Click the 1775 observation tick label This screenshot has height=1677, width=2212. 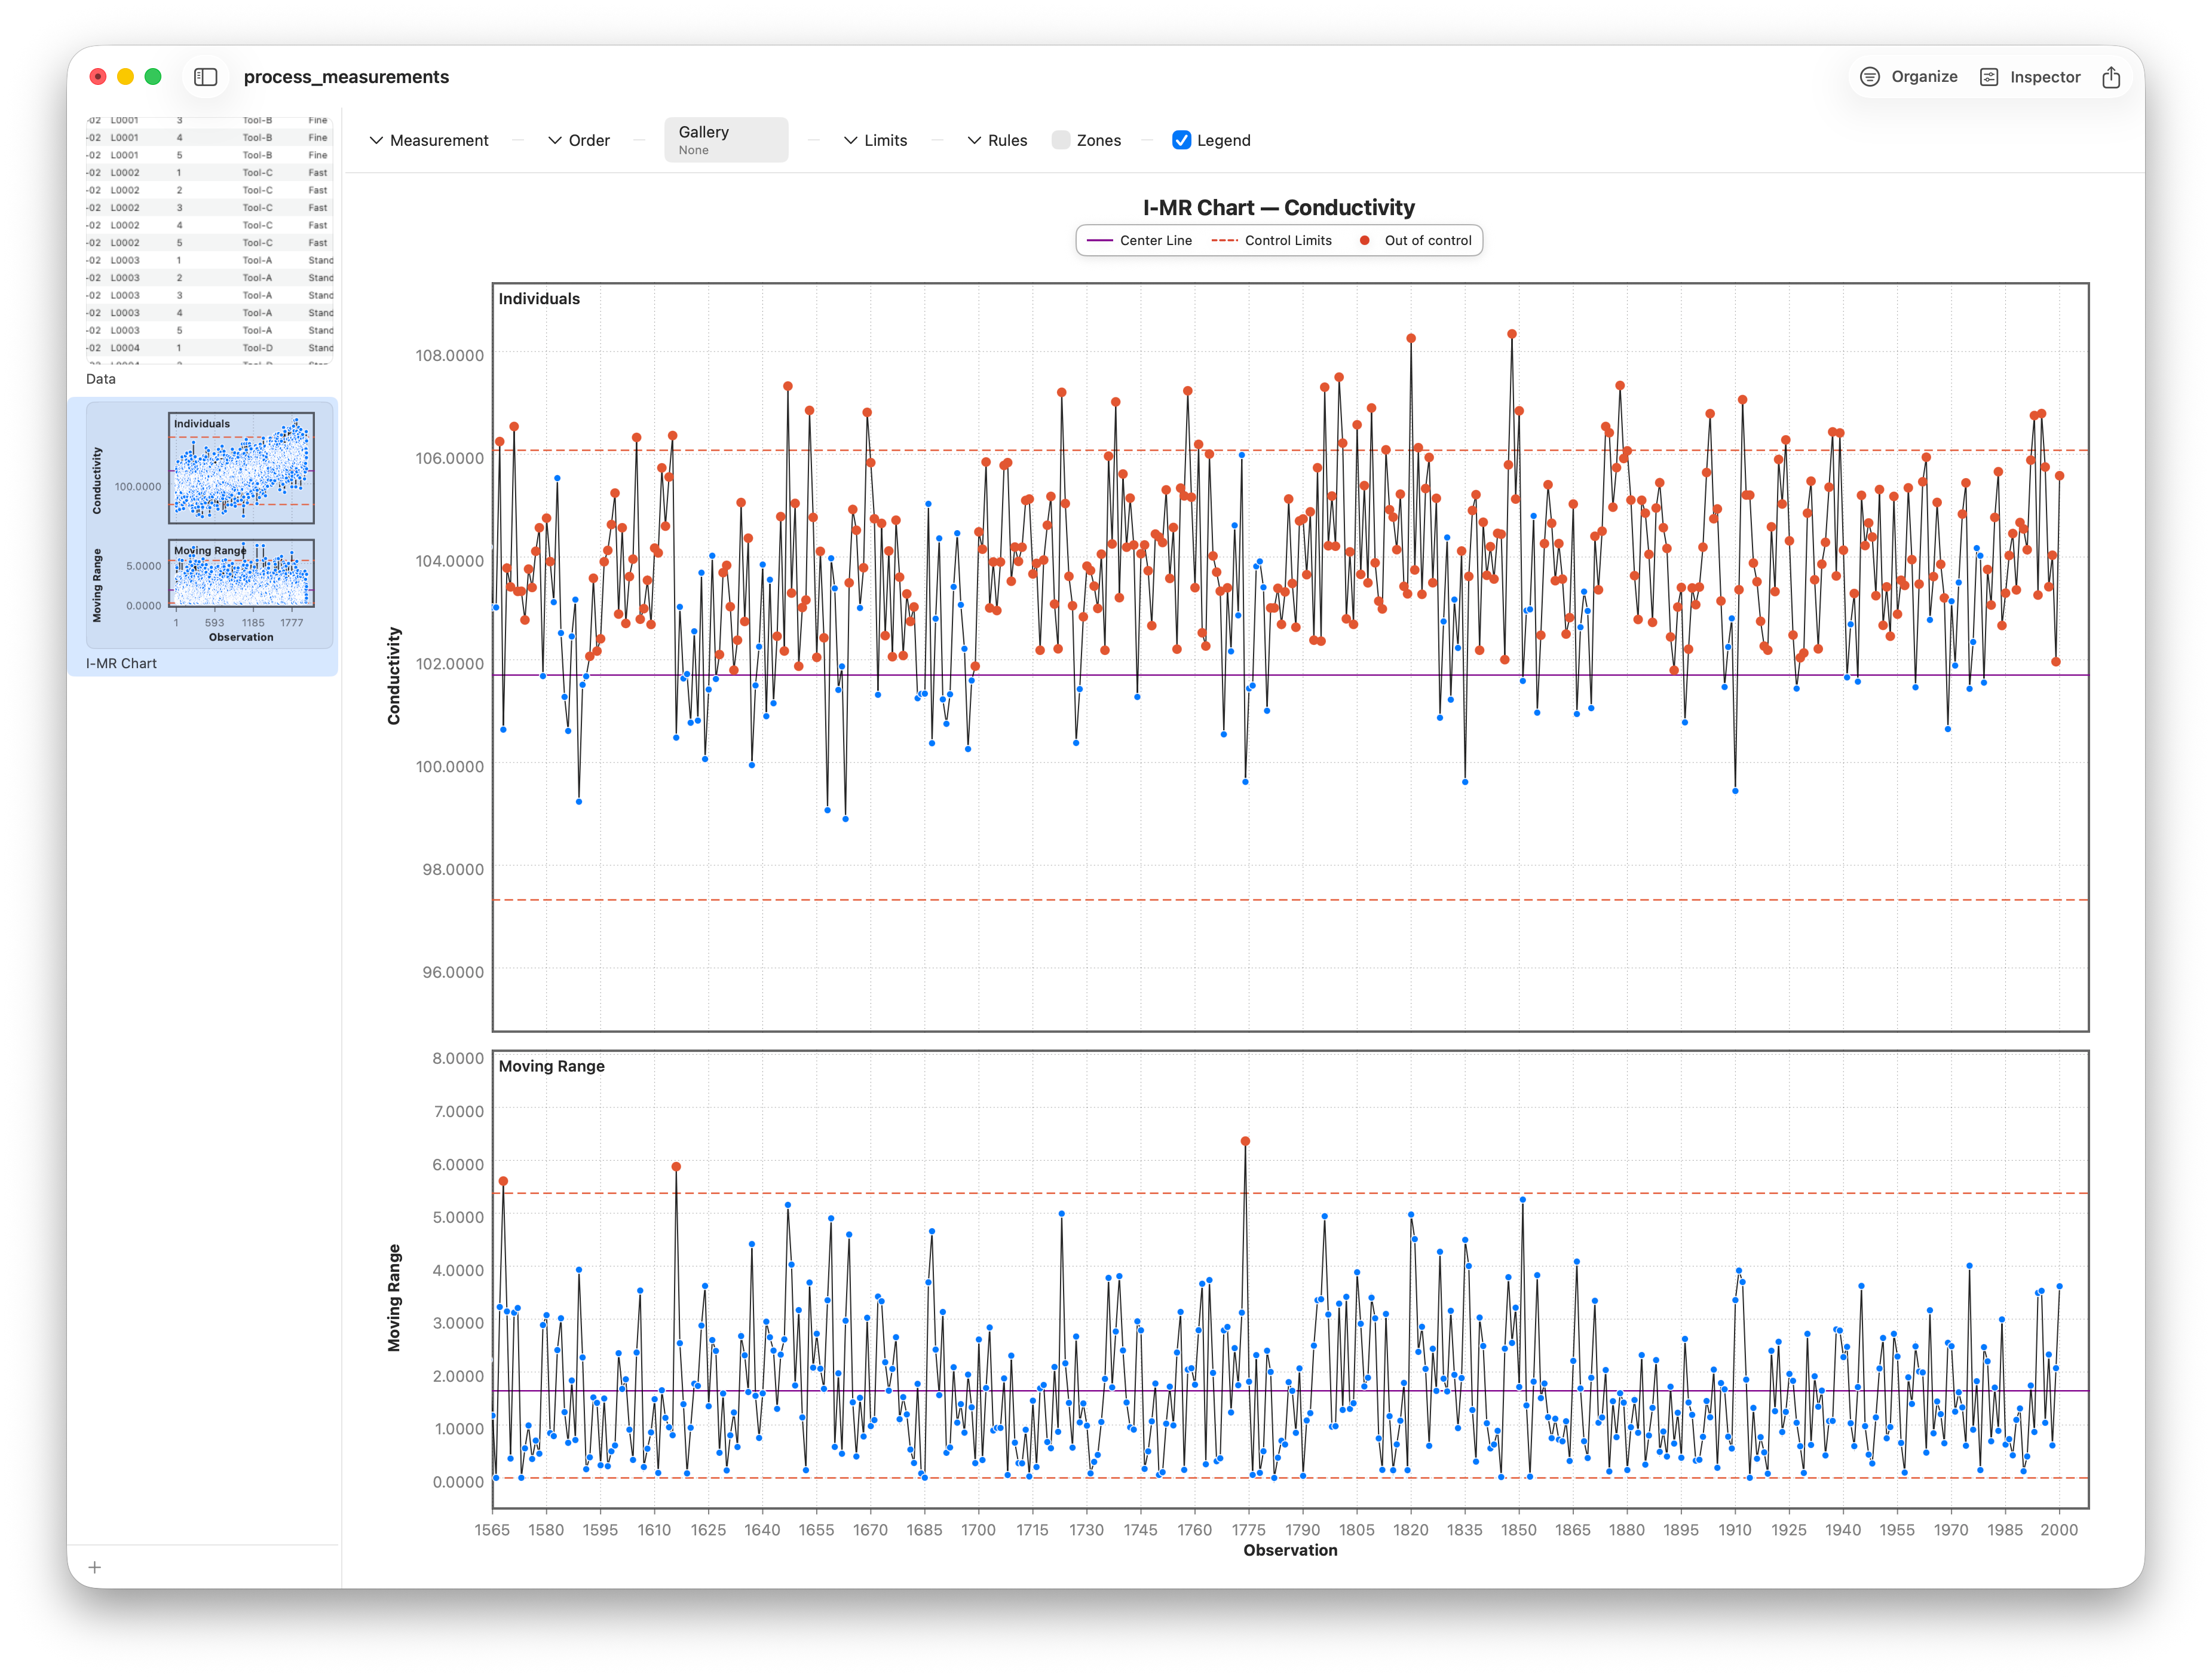(1248, 1530)
